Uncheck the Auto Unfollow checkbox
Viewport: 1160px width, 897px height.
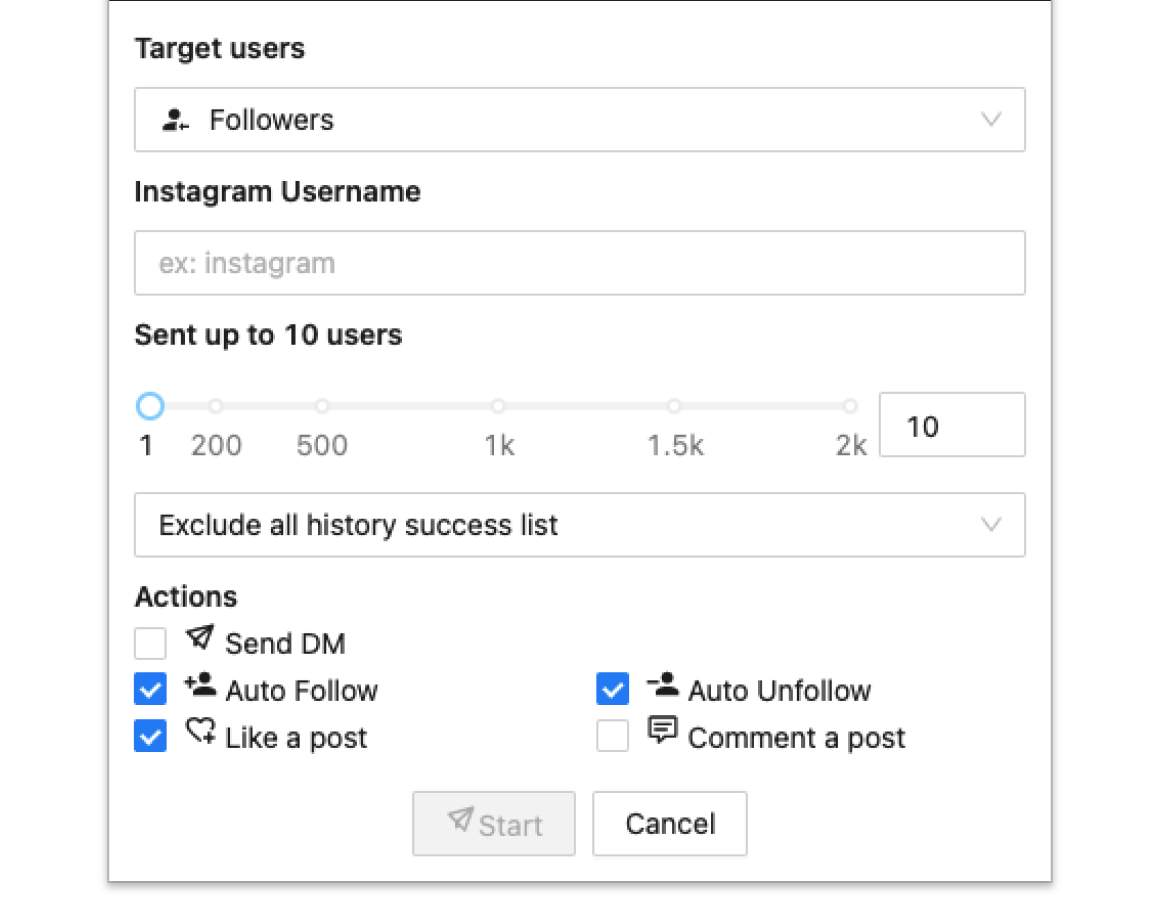[612, 690]
